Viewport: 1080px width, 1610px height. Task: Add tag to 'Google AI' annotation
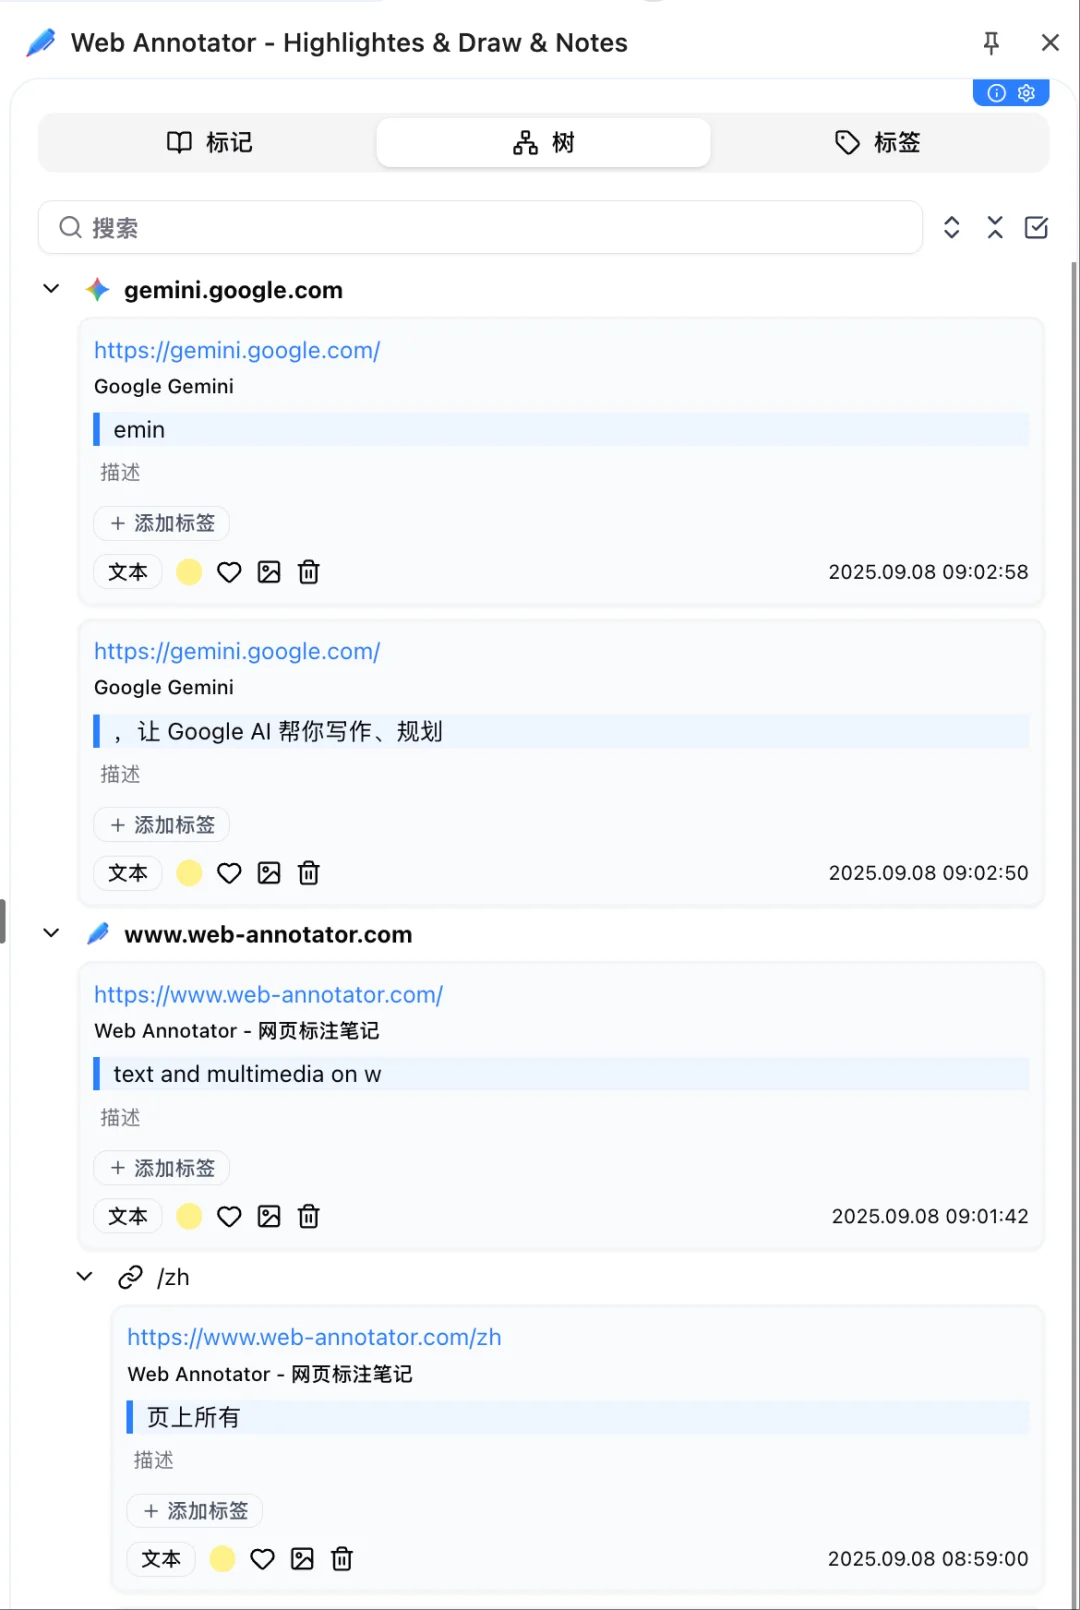pyautogui.click(x=162, y=825)
